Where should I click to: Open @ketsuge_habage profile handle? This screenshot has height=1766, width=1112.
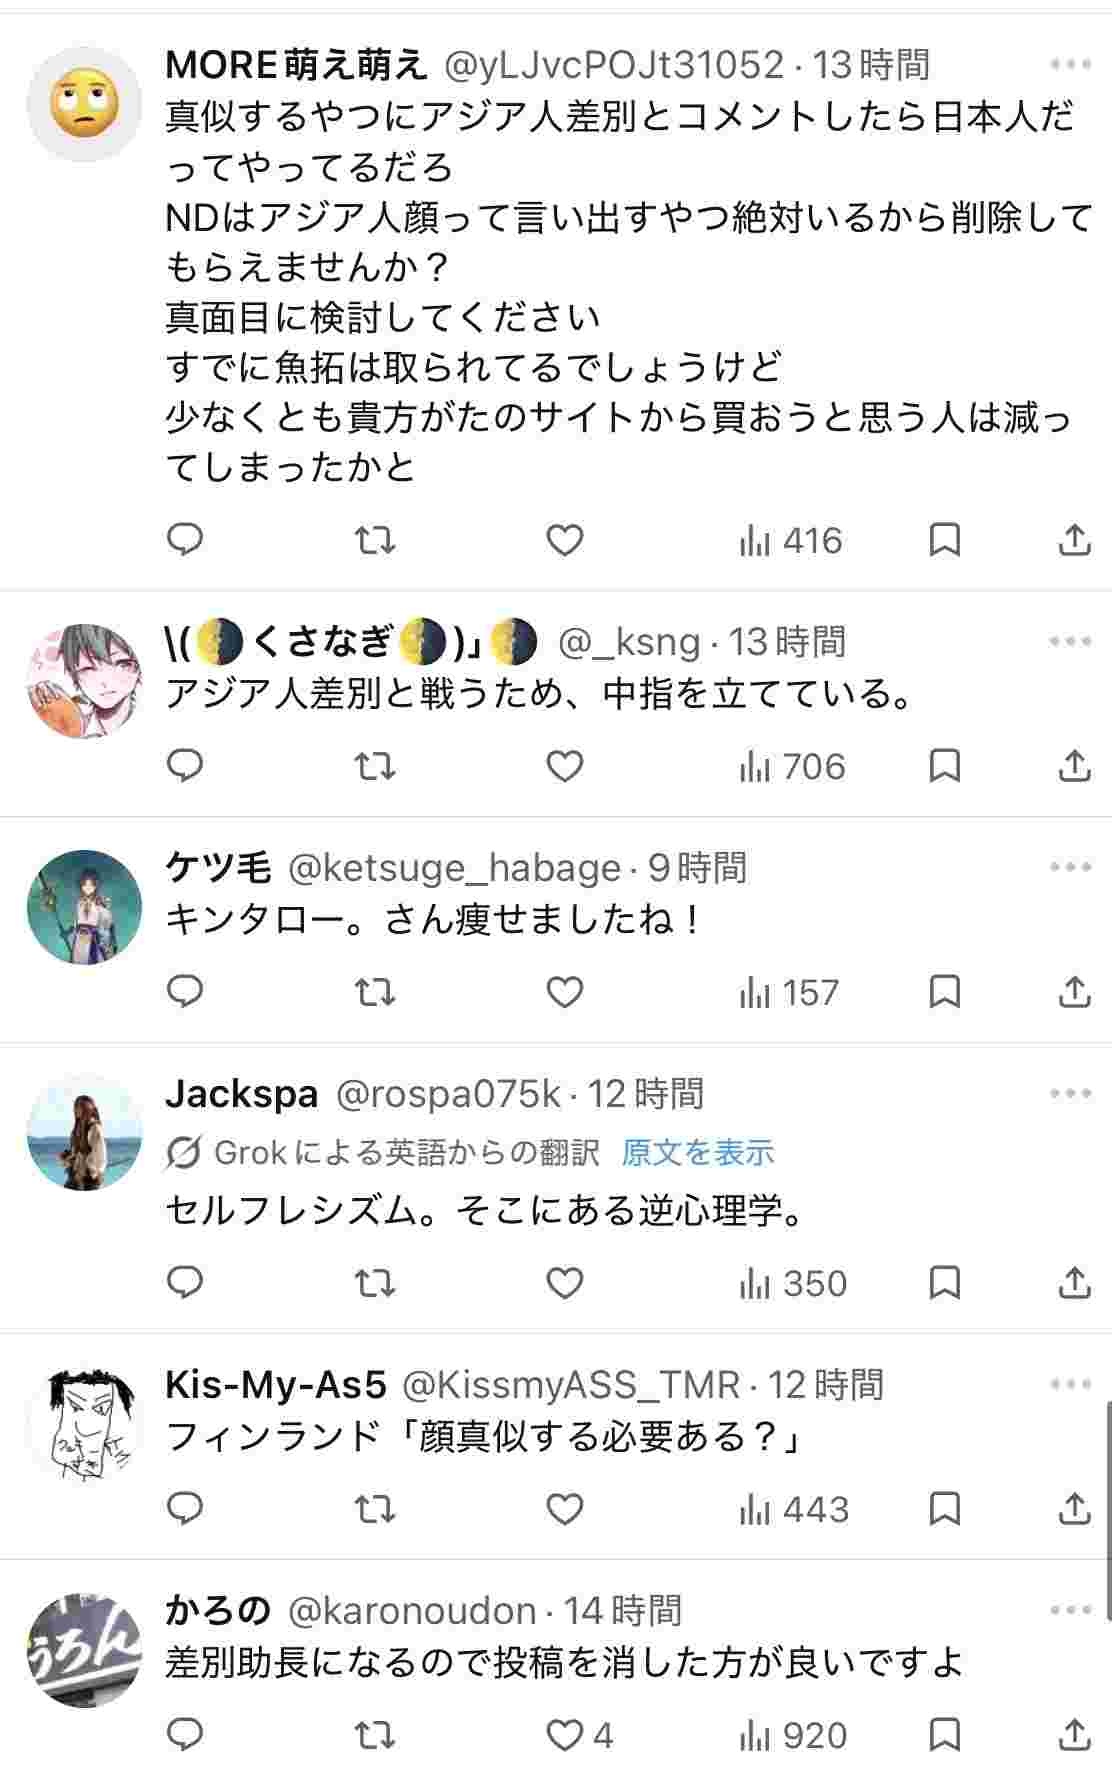(x=454, y=868)
